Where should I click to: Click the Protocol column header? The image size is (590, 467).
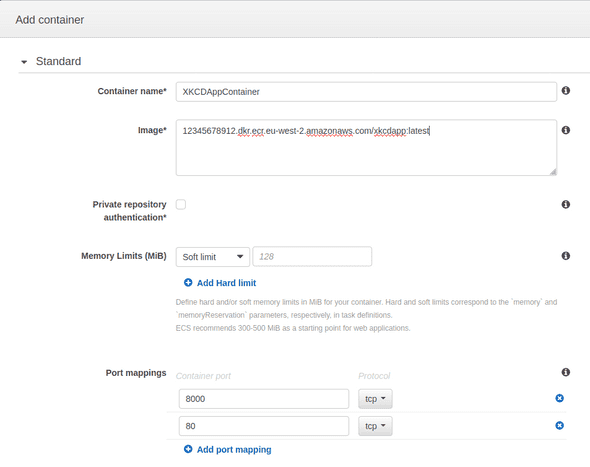(x=374, y=376)
